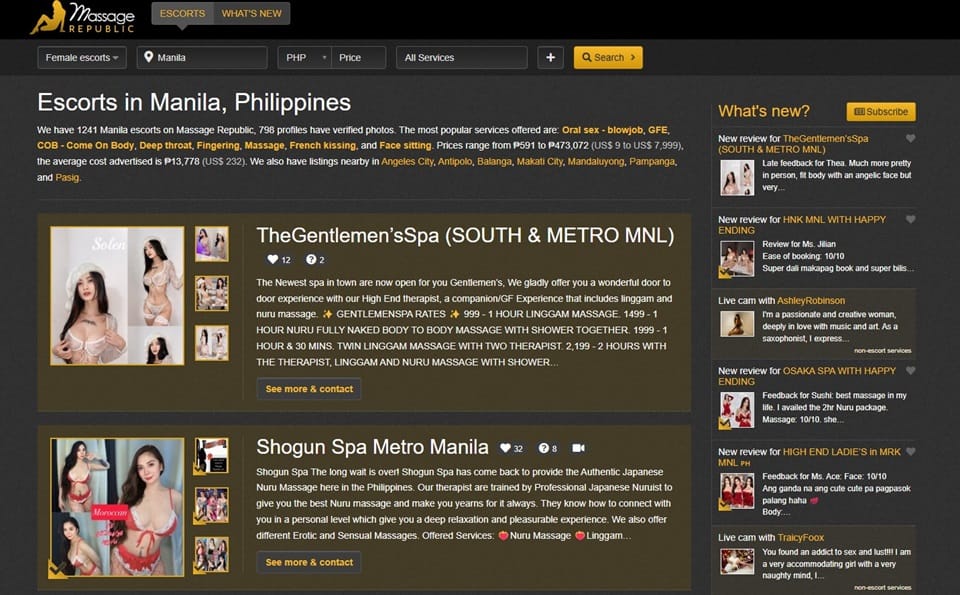960x595 pixels.
Task: Open HNK MNL WITH HAPPY ENDING sidebar link
Action: click(802, 225)
